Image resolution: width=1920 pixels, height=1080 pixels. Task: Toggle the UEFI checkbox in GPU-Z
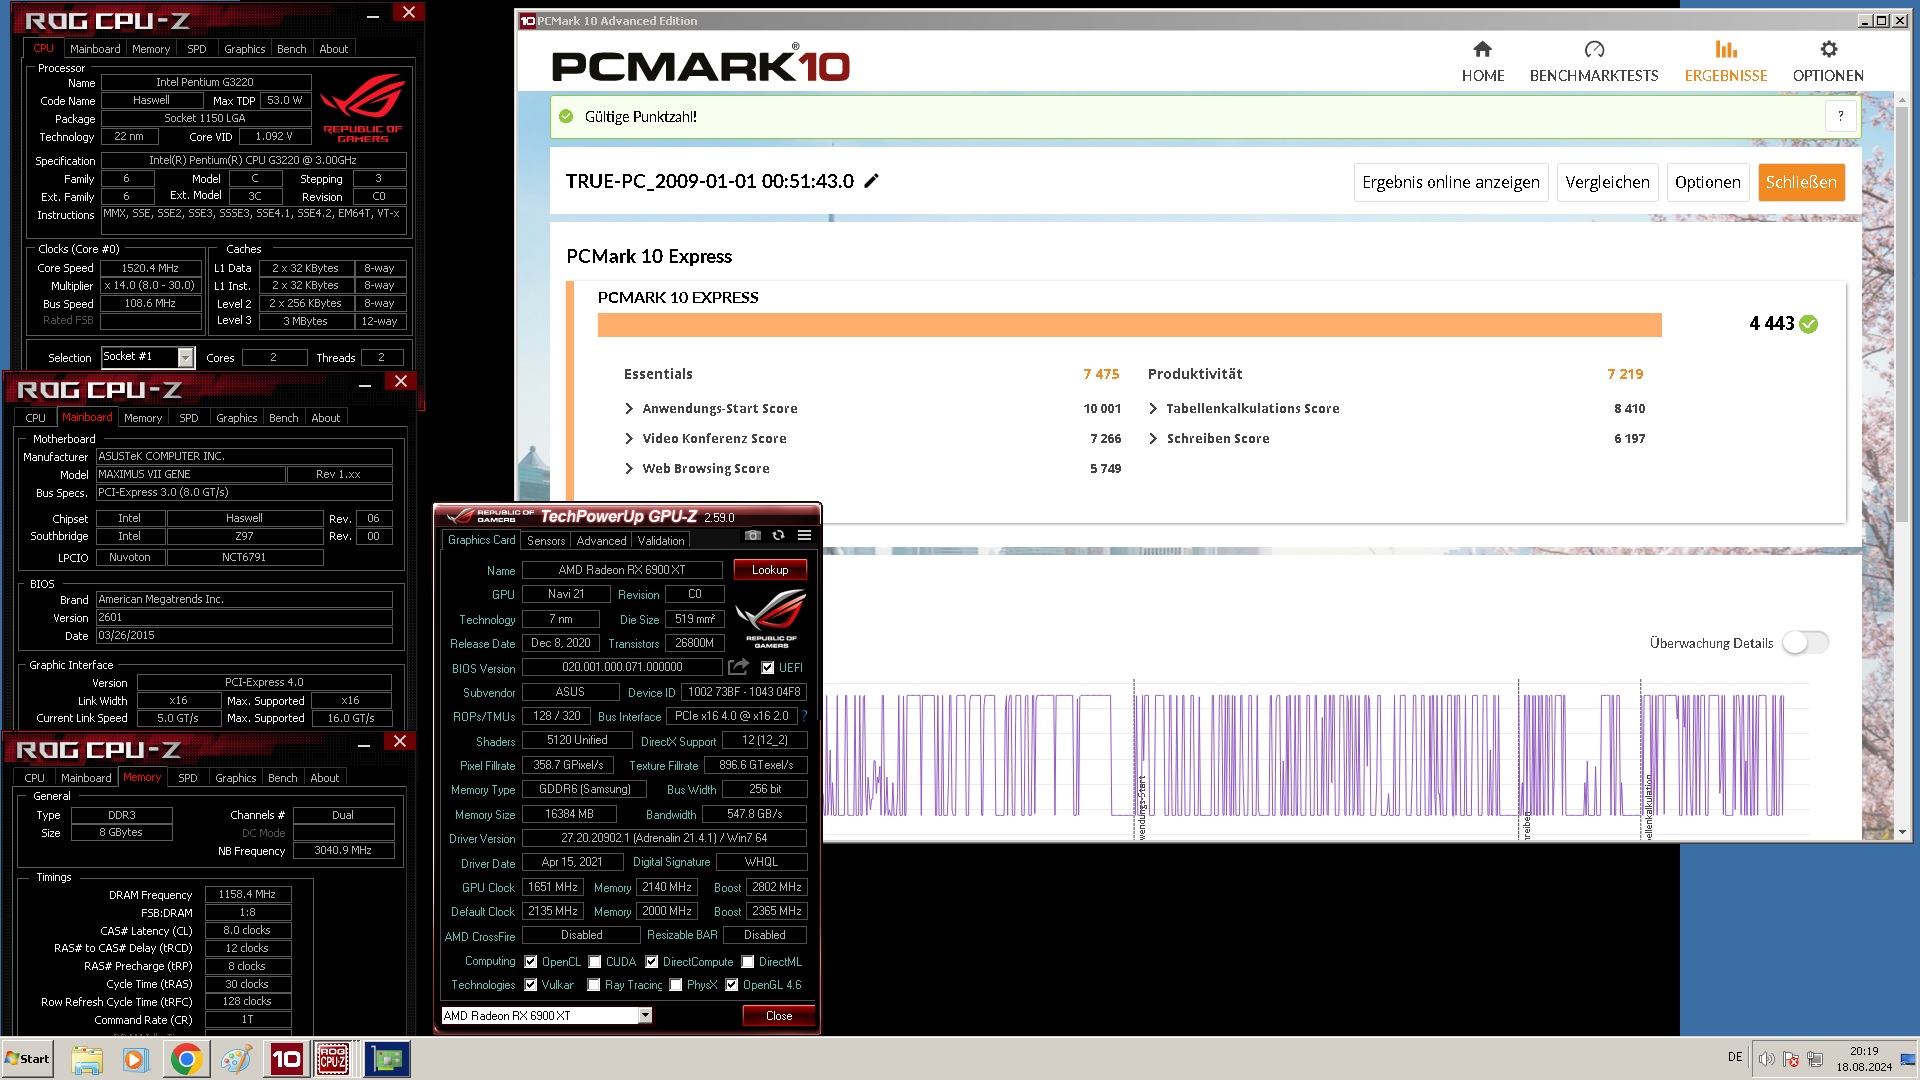[768, 668]
